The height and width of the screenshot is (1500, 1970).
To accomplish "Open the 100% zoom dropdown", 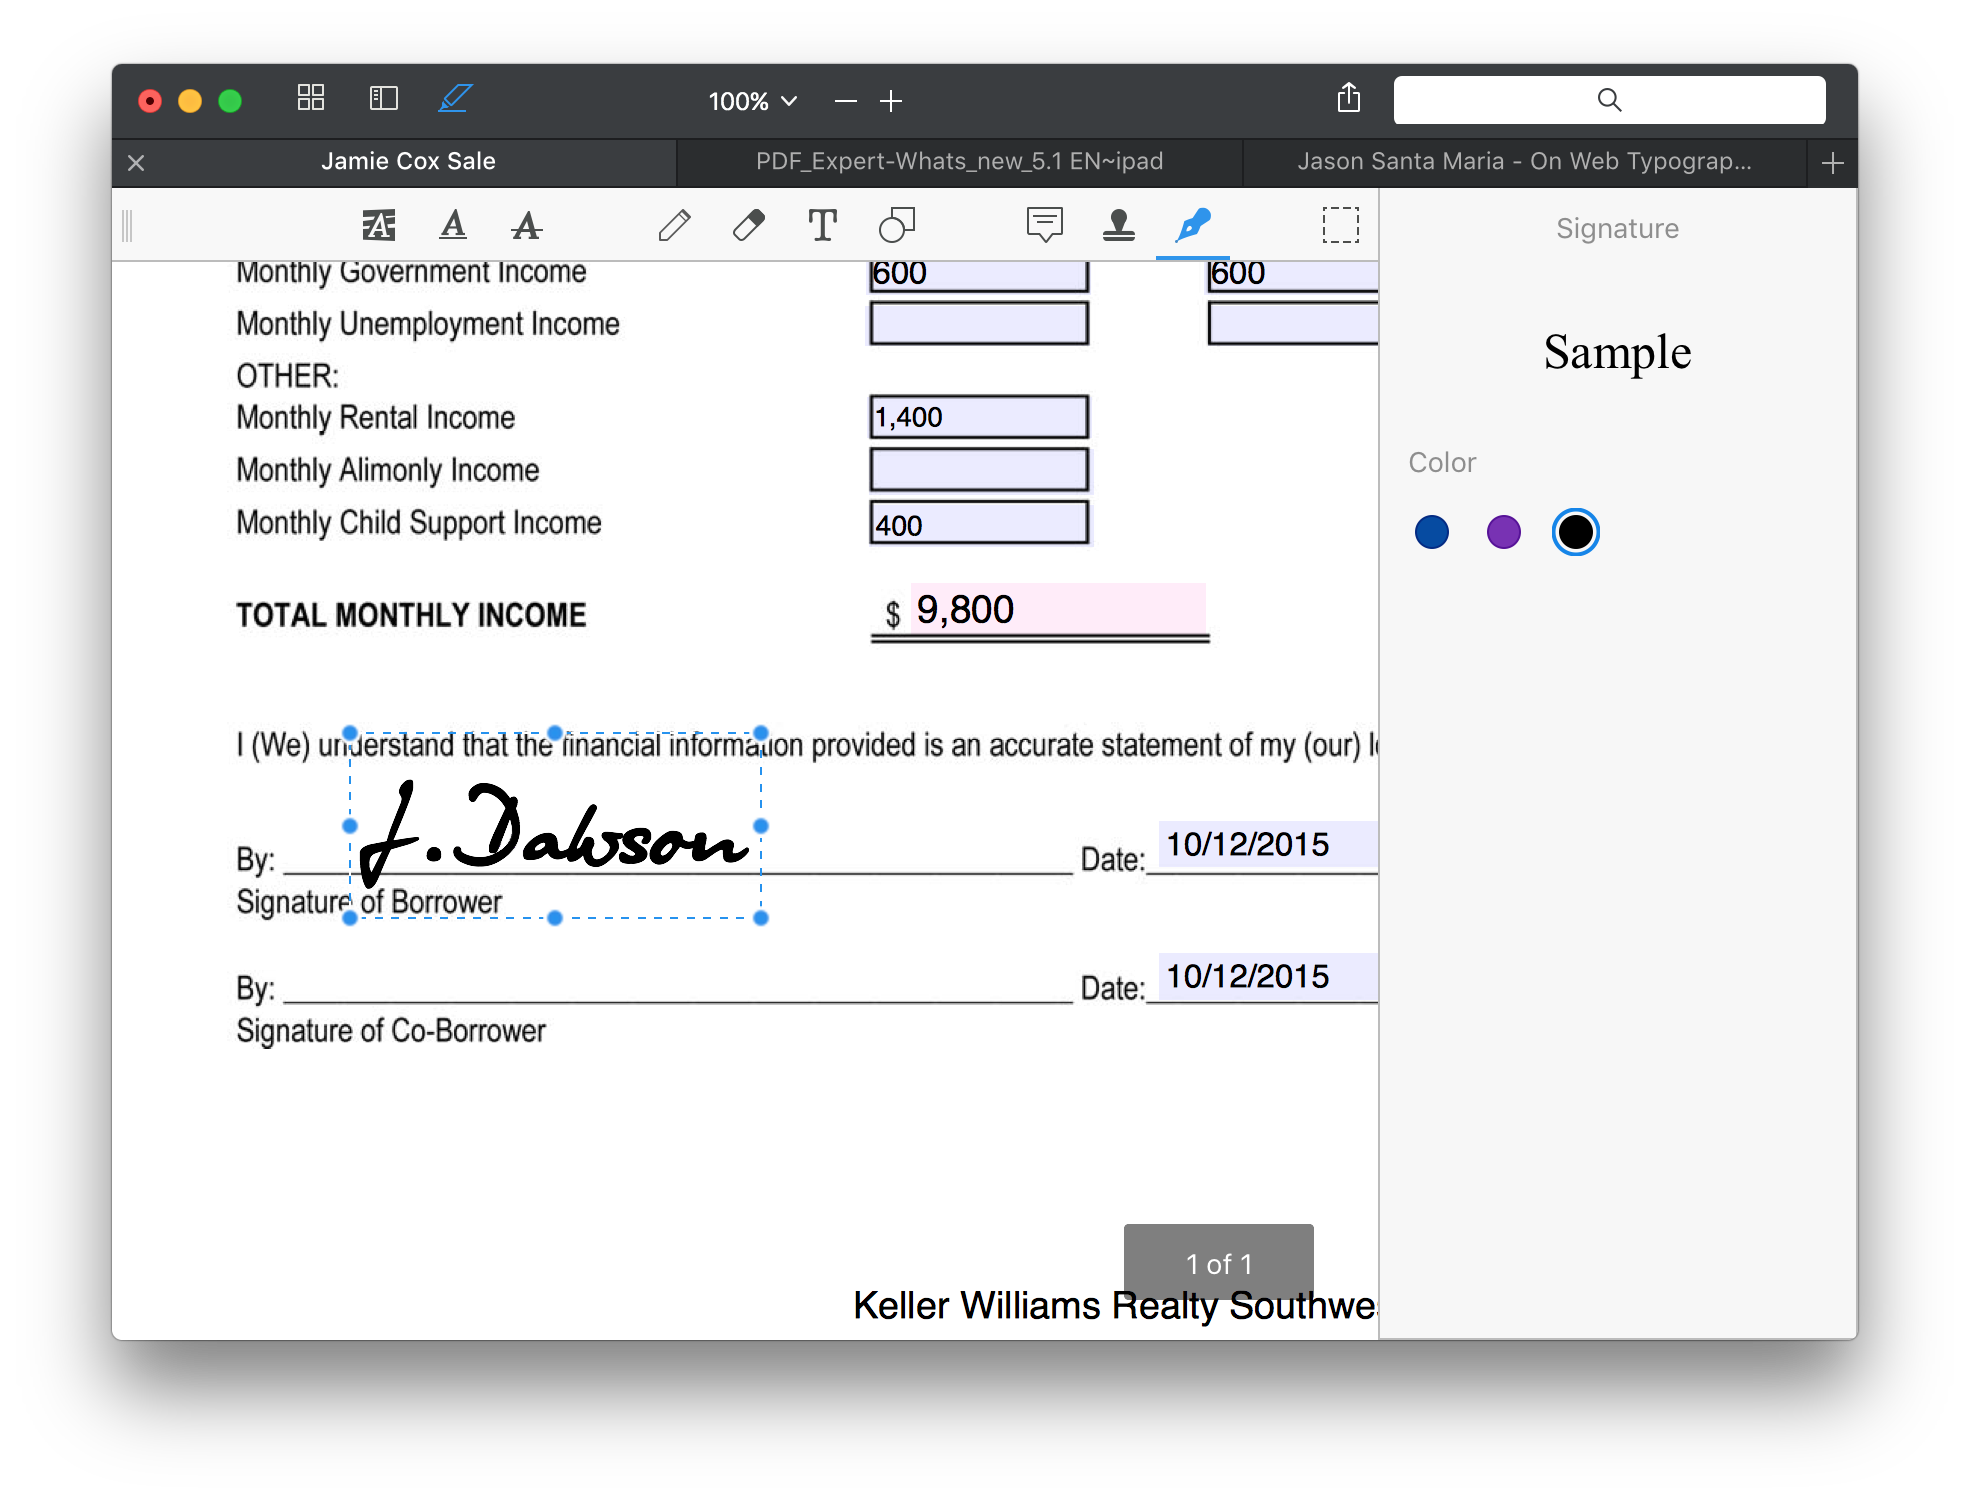I will coord(753,101).
